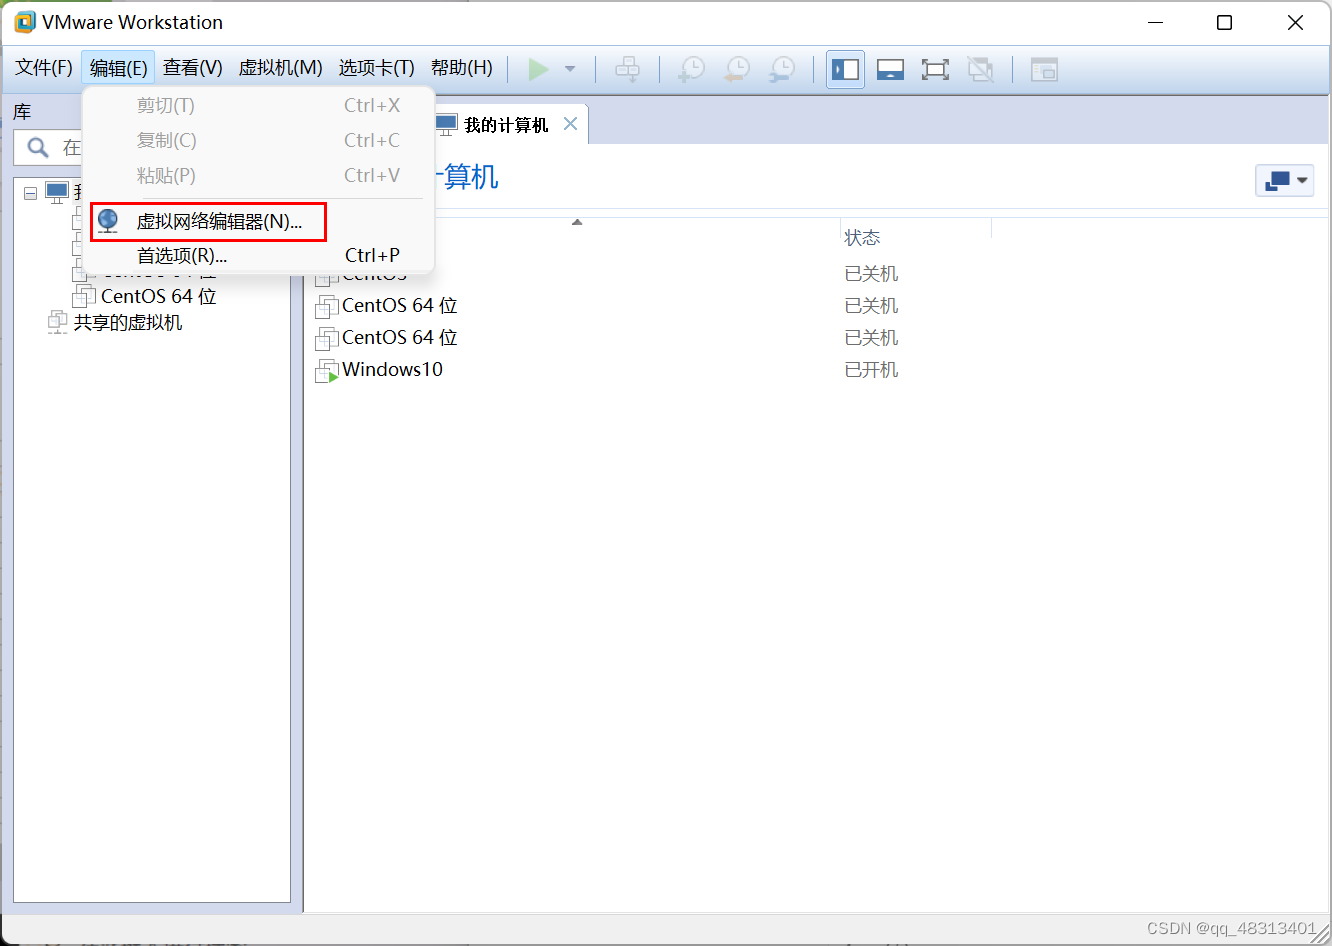Open the 选项卡(T) menu
The image size is (1332, 946).
click(x=376, y=68)
